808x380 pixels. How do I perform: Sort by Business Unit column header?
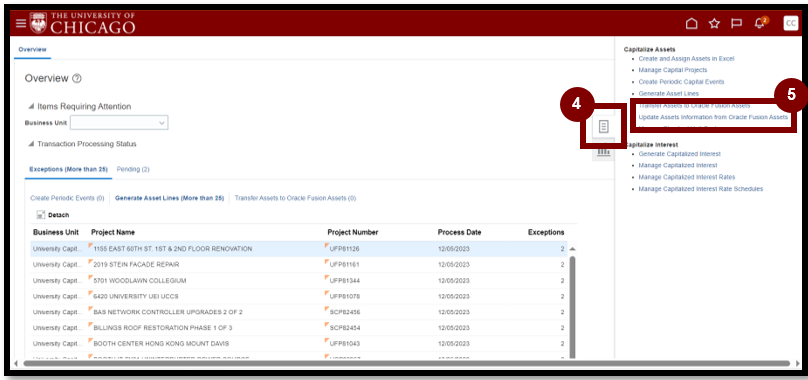pyautogui.click(x=56, y=233)
